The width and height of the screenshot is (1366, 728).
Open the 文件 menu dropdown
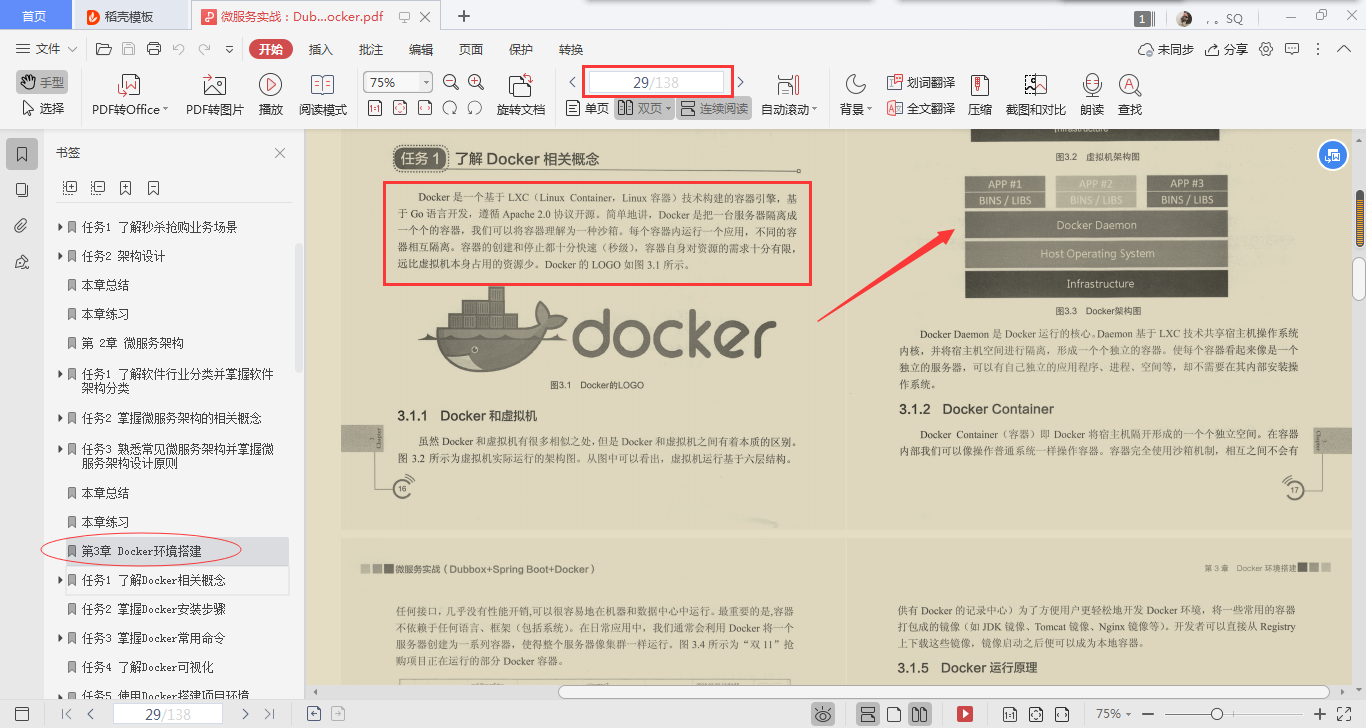coord(47,49)
